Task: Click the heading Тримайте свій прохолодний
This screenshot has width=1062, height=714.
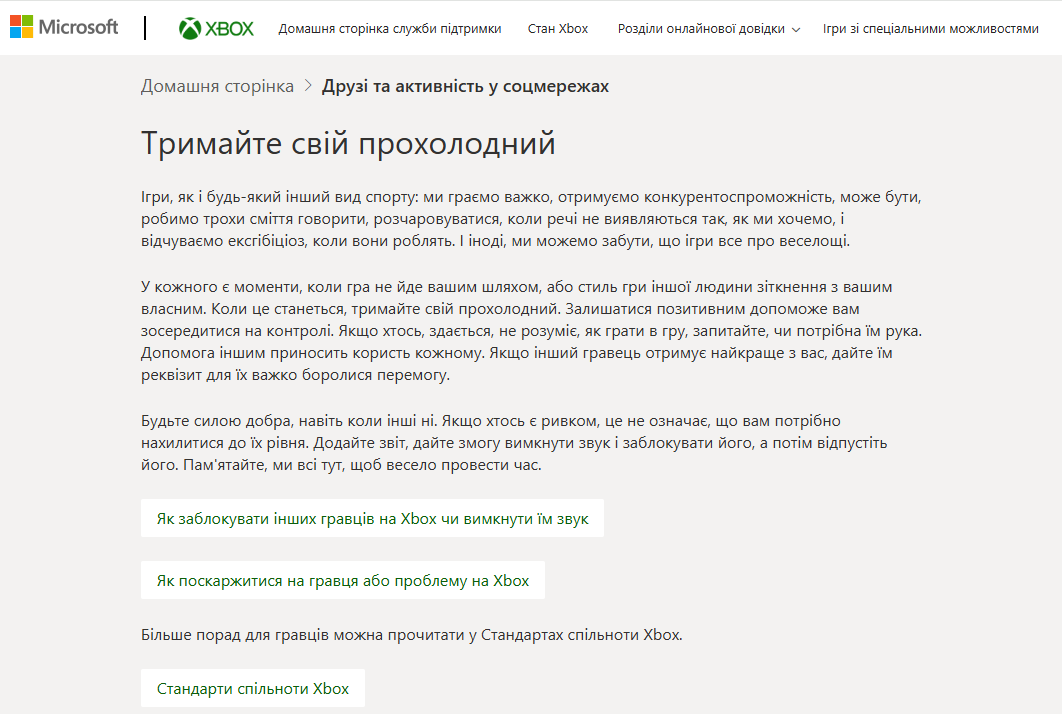Action: (348, 143)
